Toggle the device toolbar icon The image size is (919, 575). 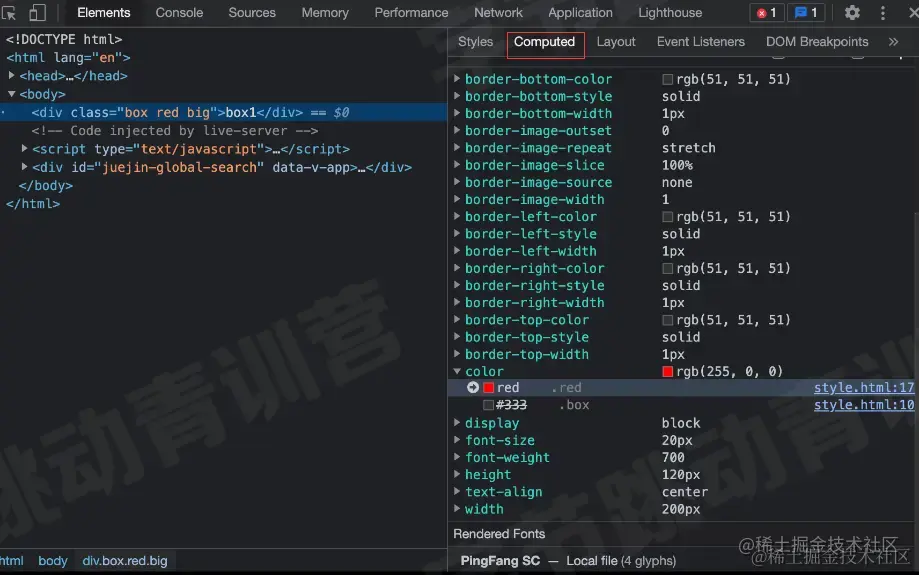(37, 12)
